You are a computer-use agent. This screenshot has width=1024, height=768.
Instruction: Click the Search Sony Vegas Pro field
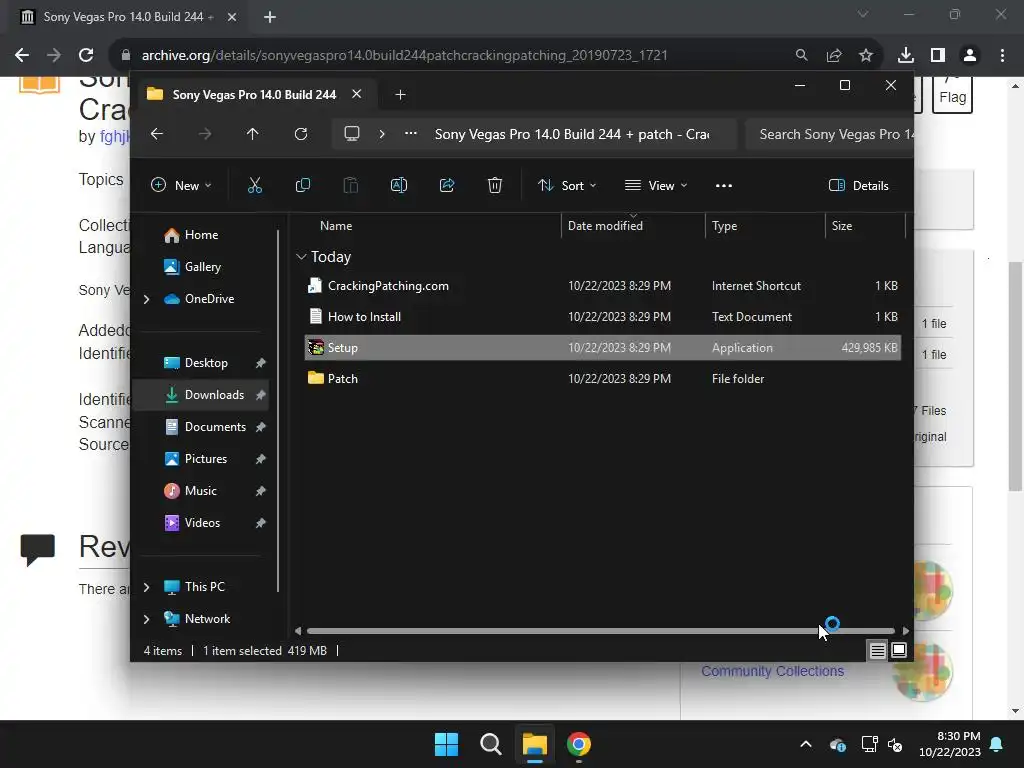(829, 134)
